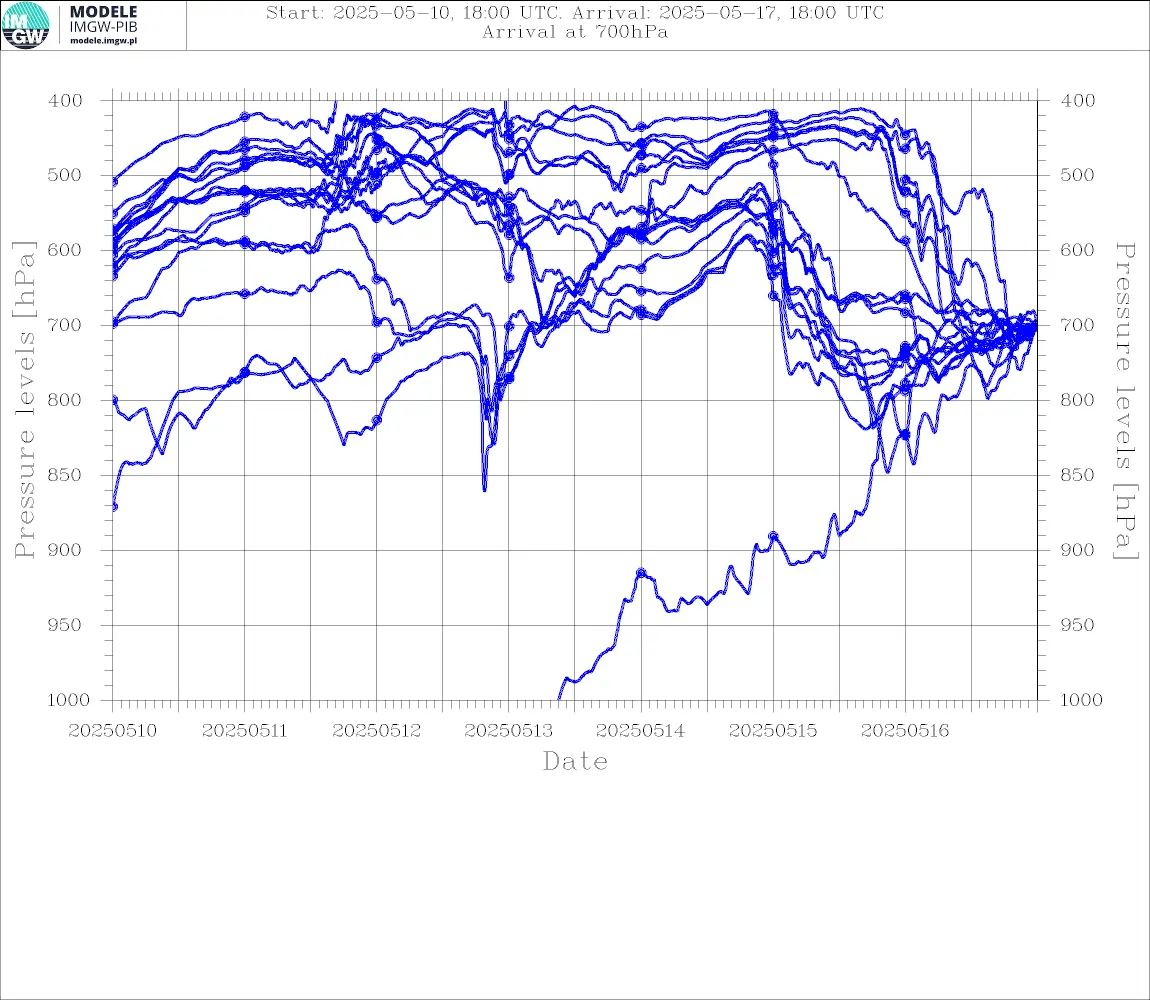Click the left 500 pressure tick label

pos(65,175)
